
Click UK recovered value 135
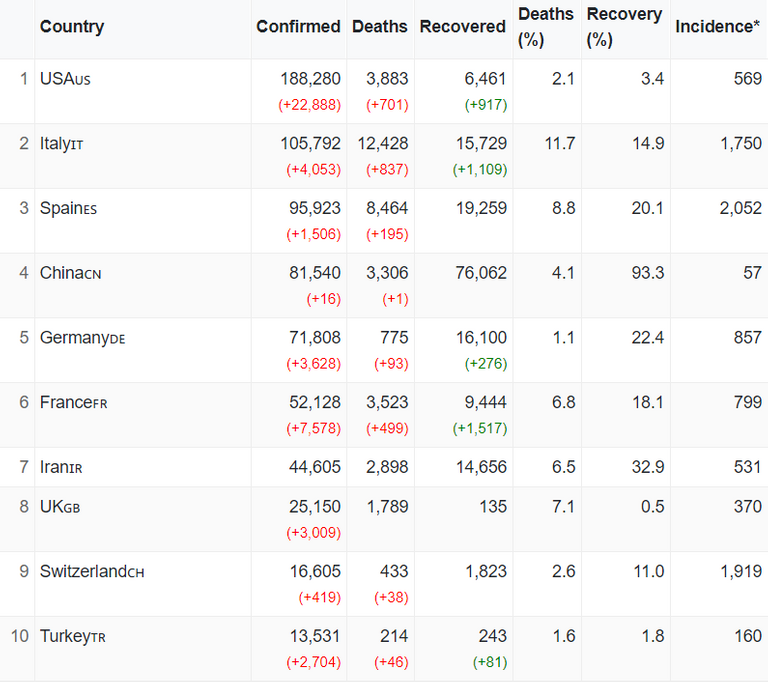point(493,507)
